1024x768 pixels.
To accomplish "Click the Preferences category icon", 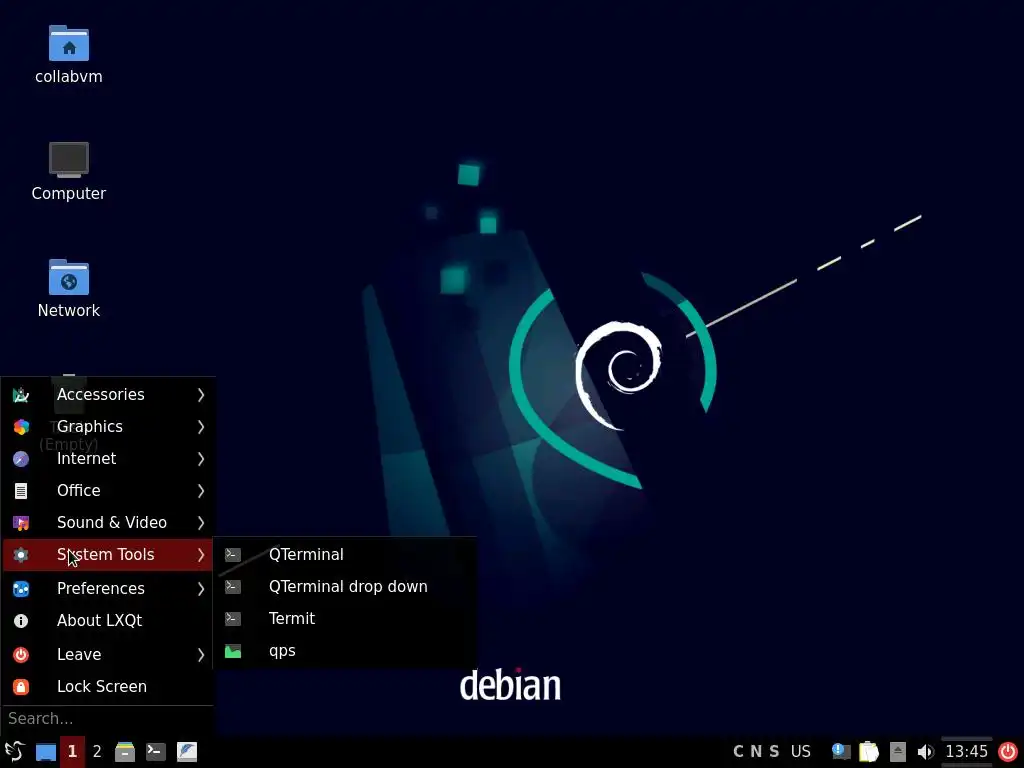I will click(21, 588).
